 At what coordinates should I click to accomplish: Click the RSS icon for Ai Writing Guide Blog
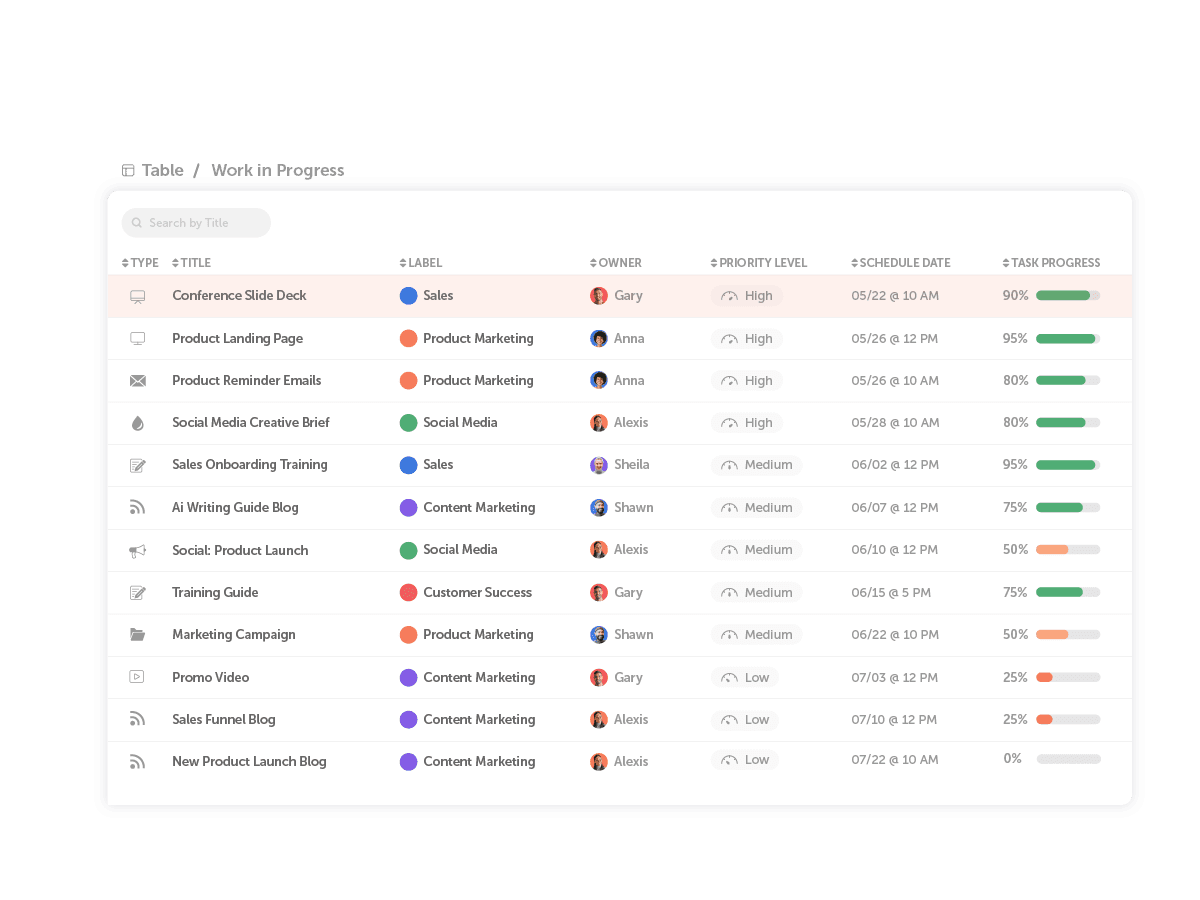coord(138,508)
